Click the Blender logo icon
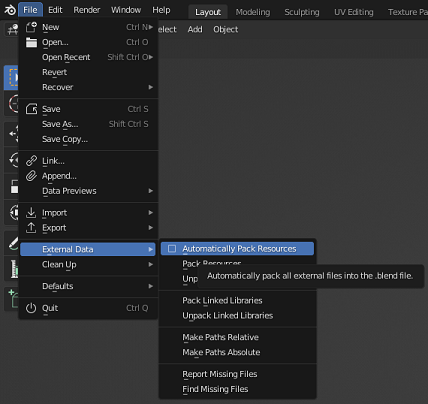 click(10, 10)
